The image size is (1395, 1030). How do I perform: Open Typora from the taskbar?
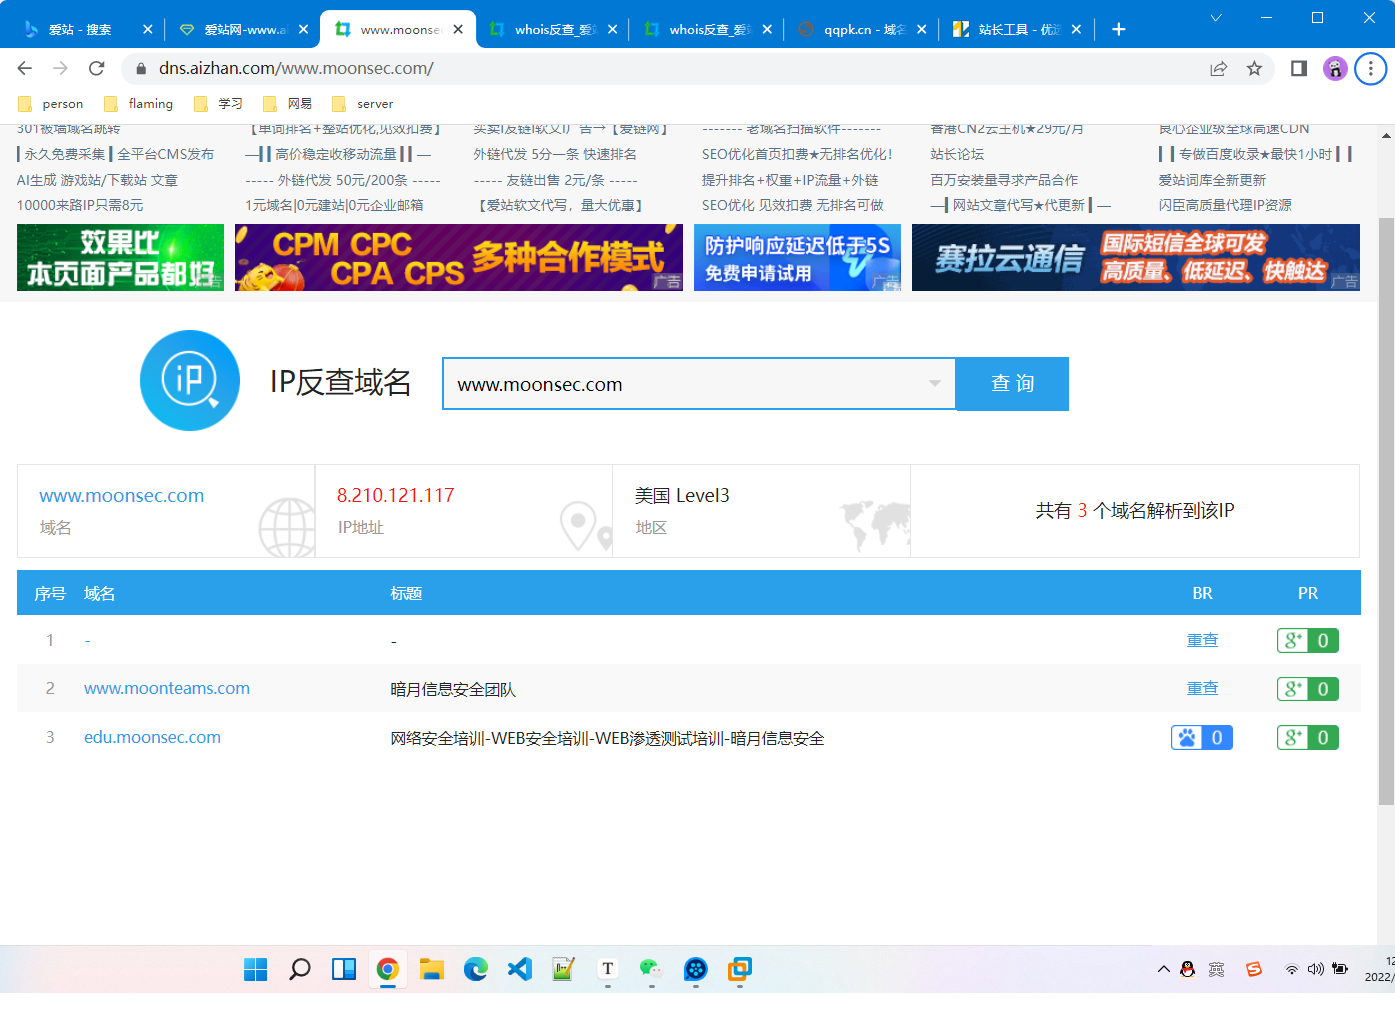(x=608, y=969)
